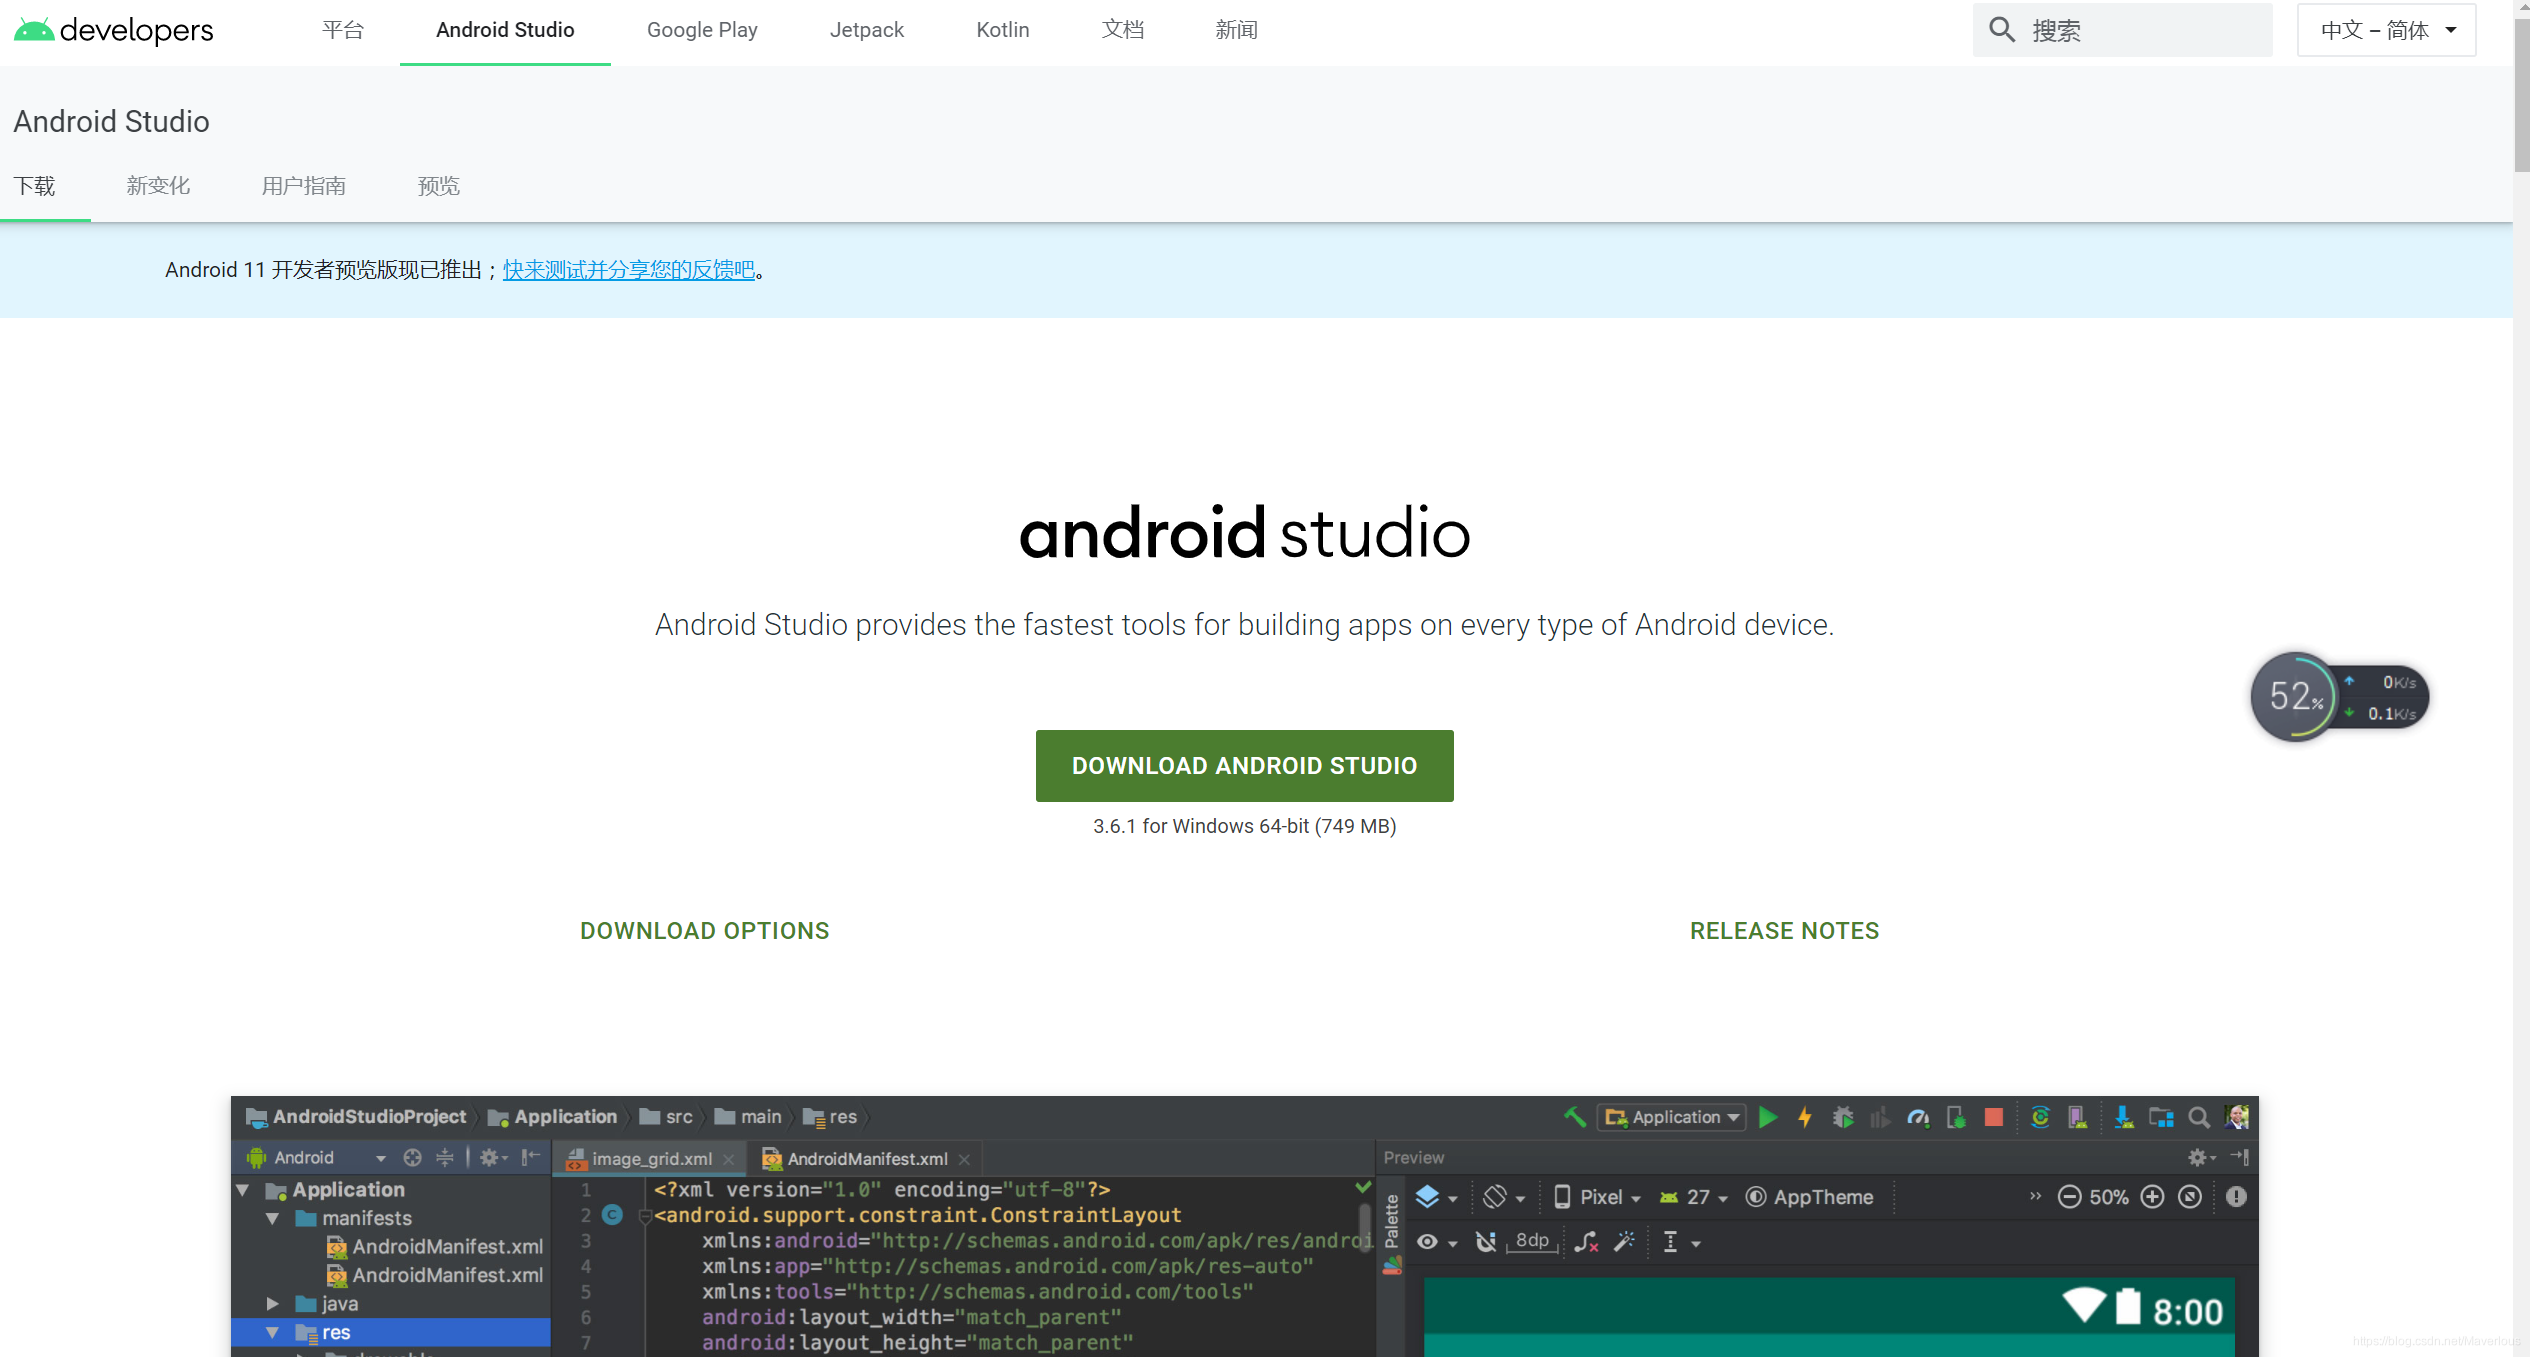Click the SDK Manager download icon
2530x1357 pixels.
click(2123, 1117)
